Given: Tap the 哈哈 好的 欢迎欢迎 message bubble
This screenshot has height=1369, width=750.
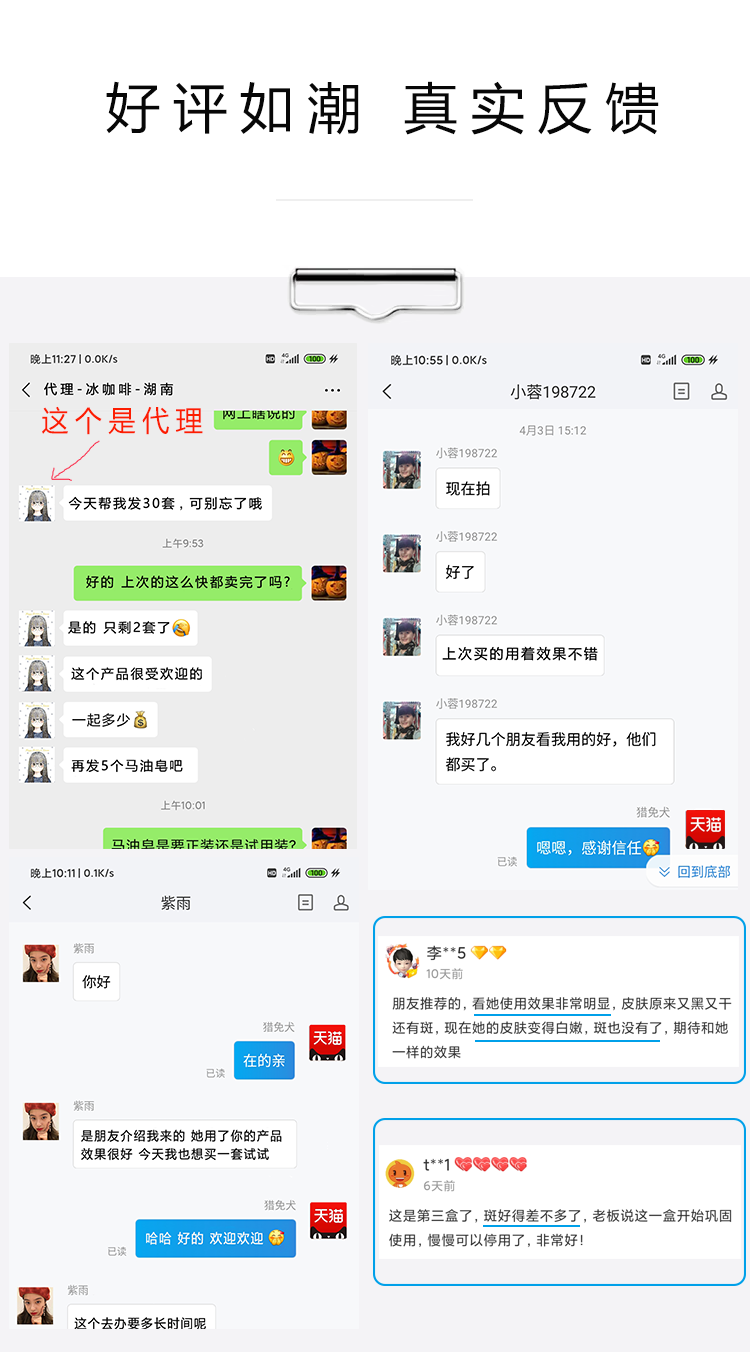Looking at the screenshot, I should point(215,1238).
